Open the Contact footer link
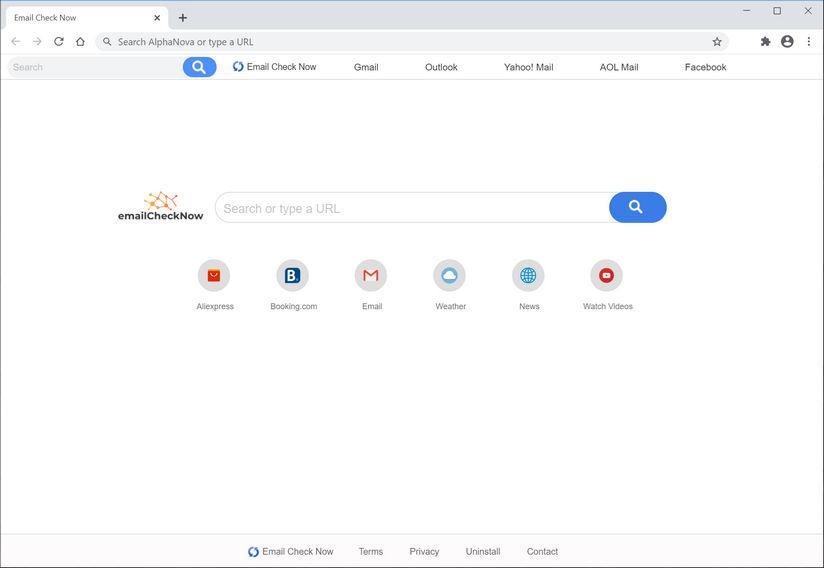 point(542,552)
